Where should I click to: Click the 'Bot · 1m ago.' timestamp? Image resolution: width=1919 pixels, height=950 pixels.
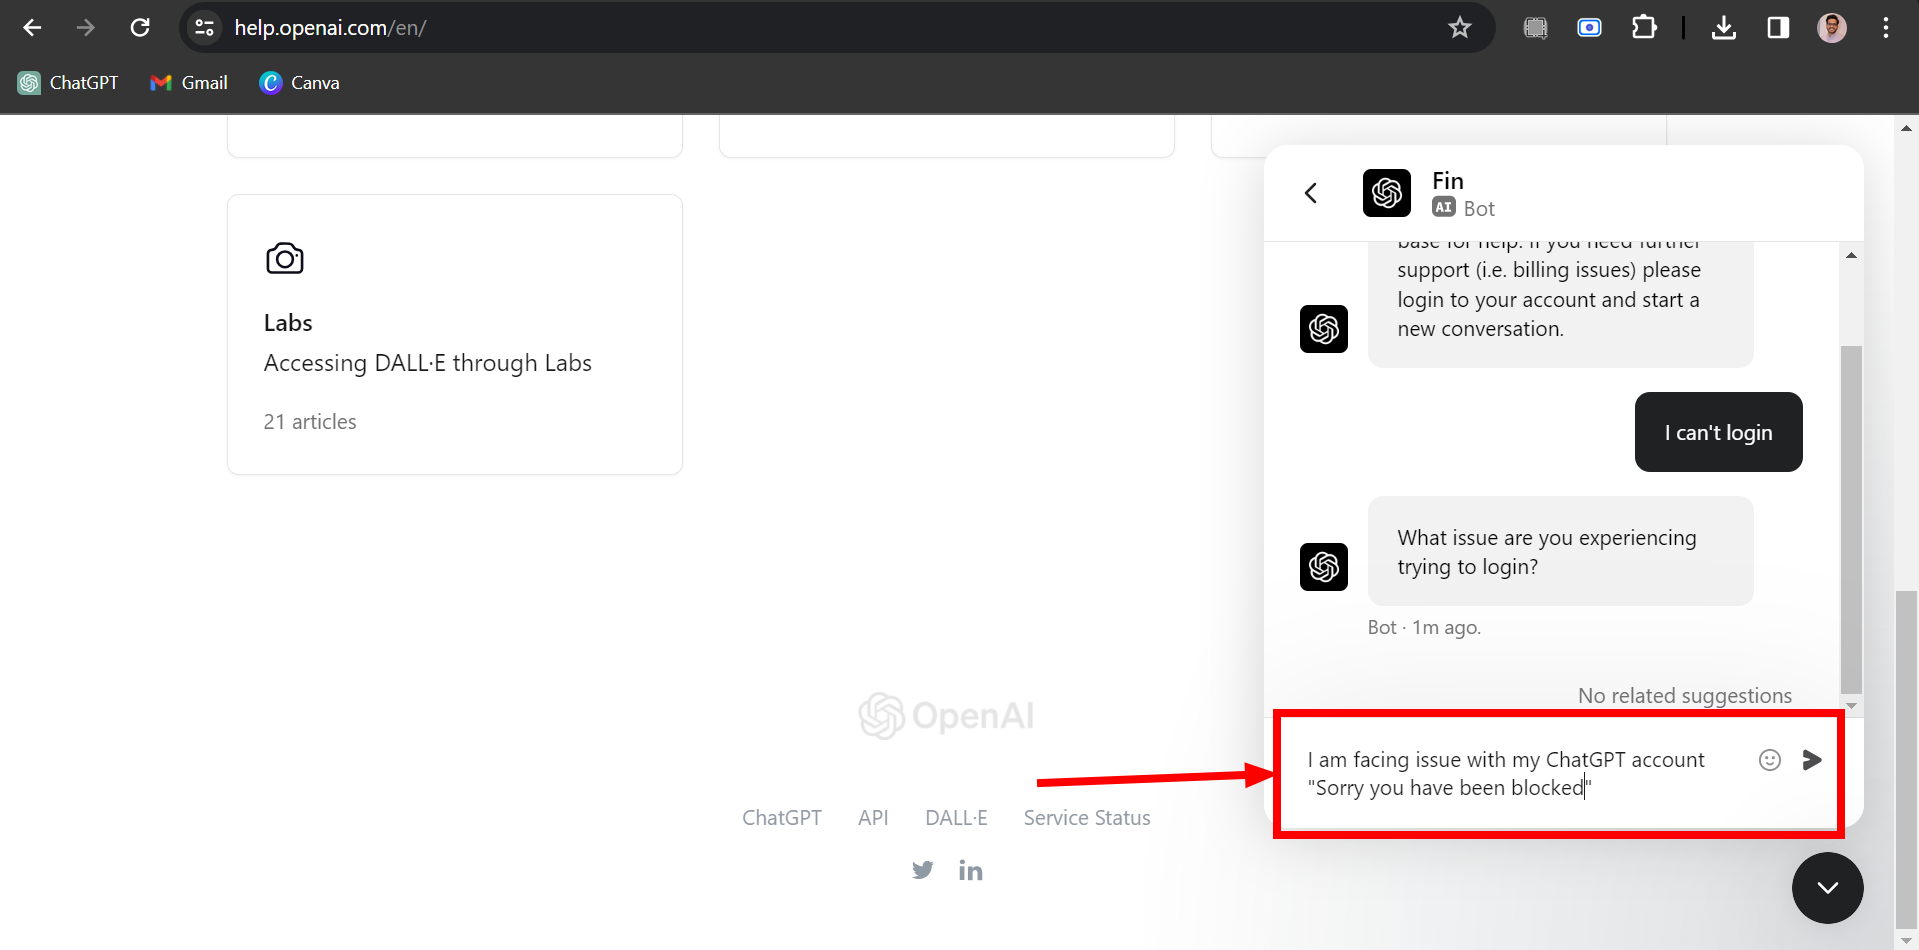pyautogui.click(x=1424, y=628)
